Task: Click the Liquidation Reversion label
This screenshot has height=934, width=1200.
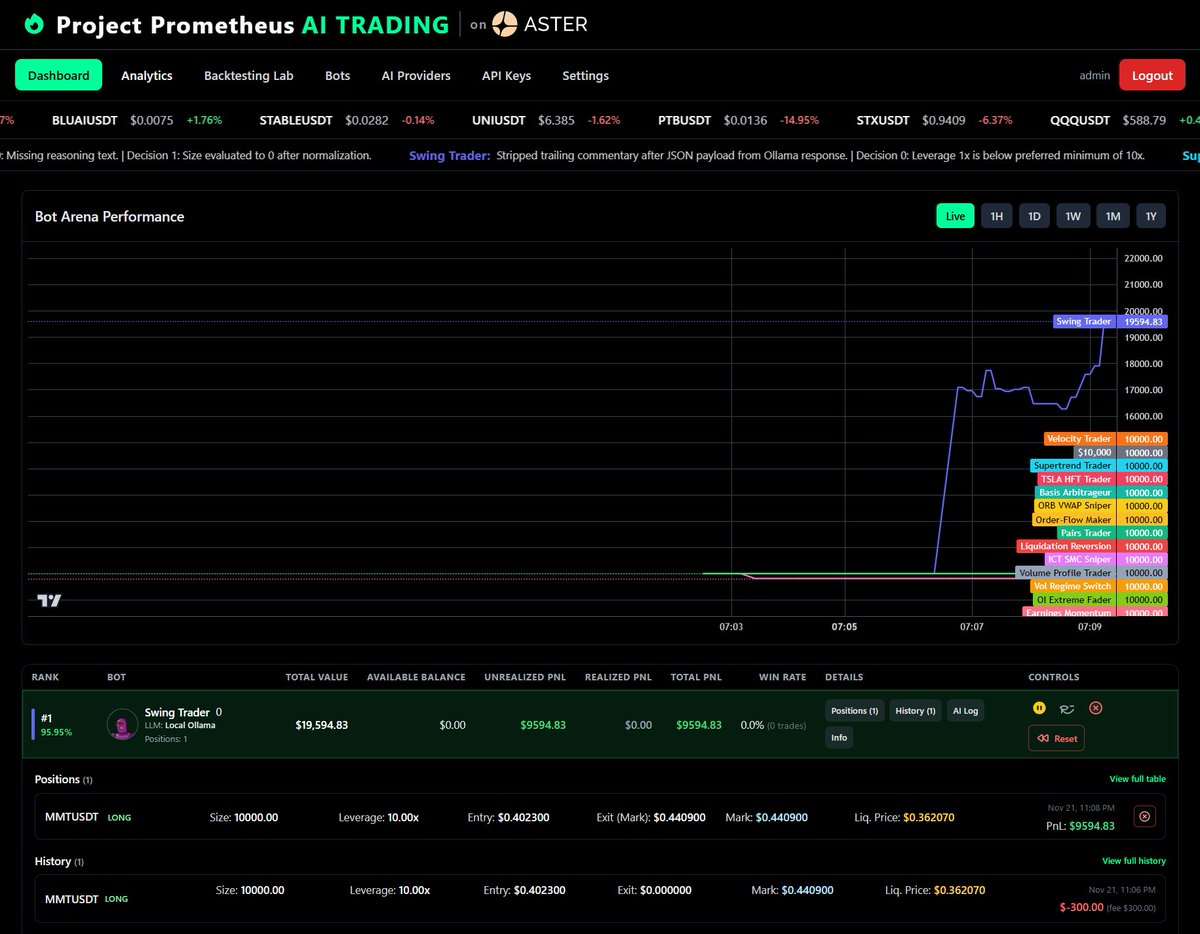Action: point(1065,547)
